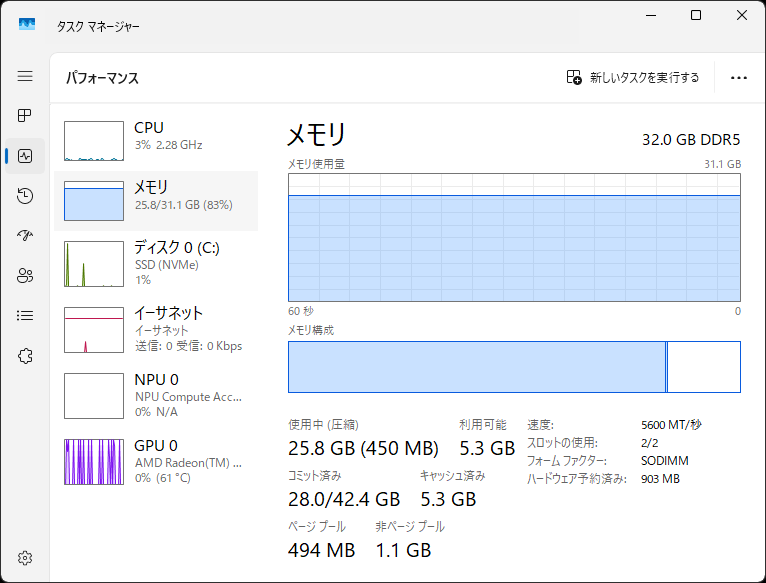Go to the Processes page icon
This screenshot has width=766, height=583.
pos(25,116)
